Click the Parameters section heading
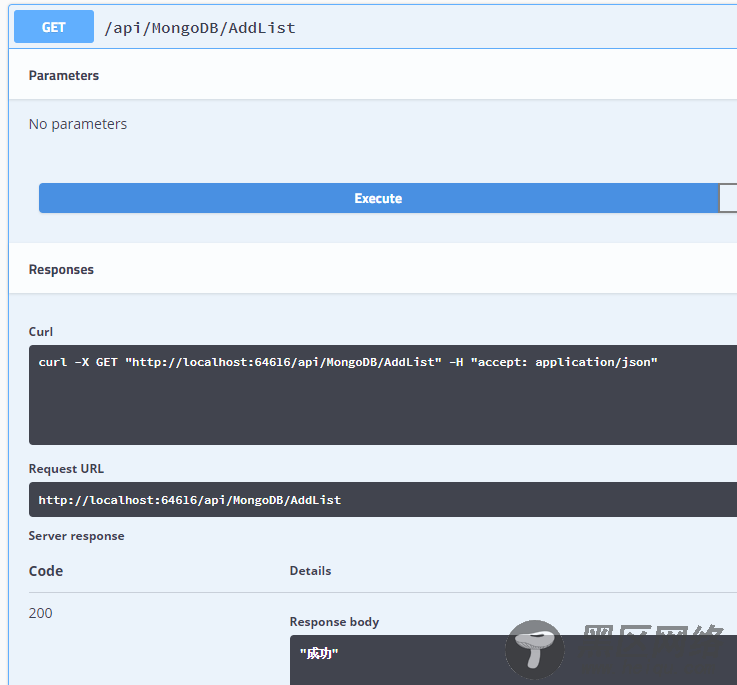This screenshot has width=737, height=685. coord(64,76)
